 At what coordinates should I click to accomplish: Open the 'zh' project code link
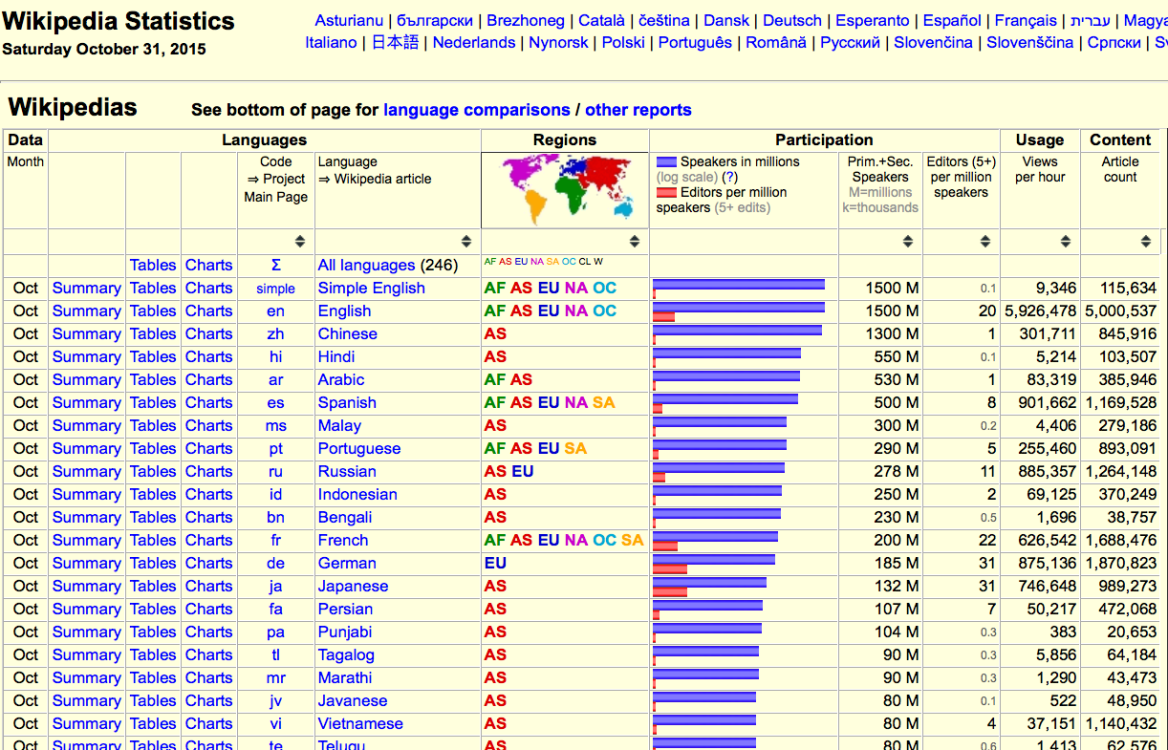276,334
